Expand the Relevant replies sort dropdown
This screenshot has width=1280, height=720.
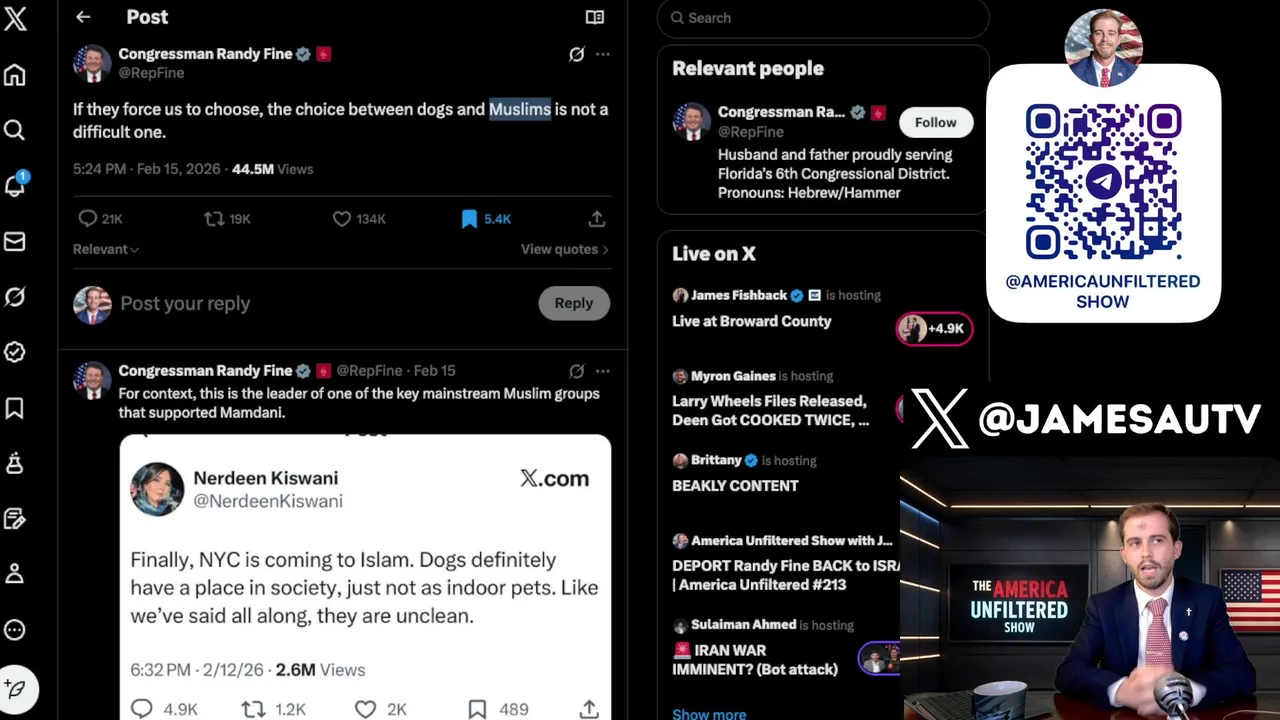coord(106,249)
